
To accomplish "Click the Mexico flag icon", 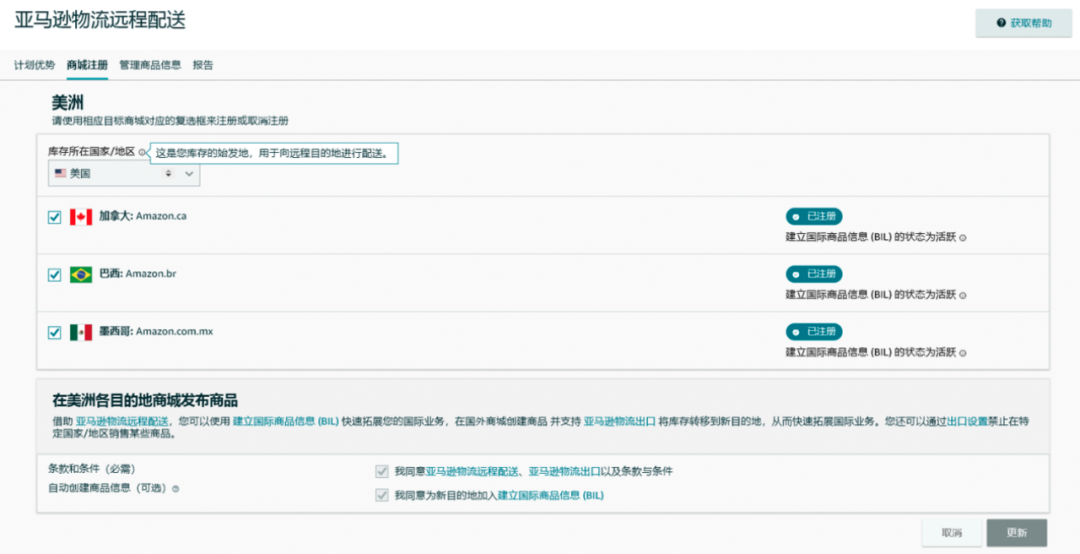I will pos(81,333).
